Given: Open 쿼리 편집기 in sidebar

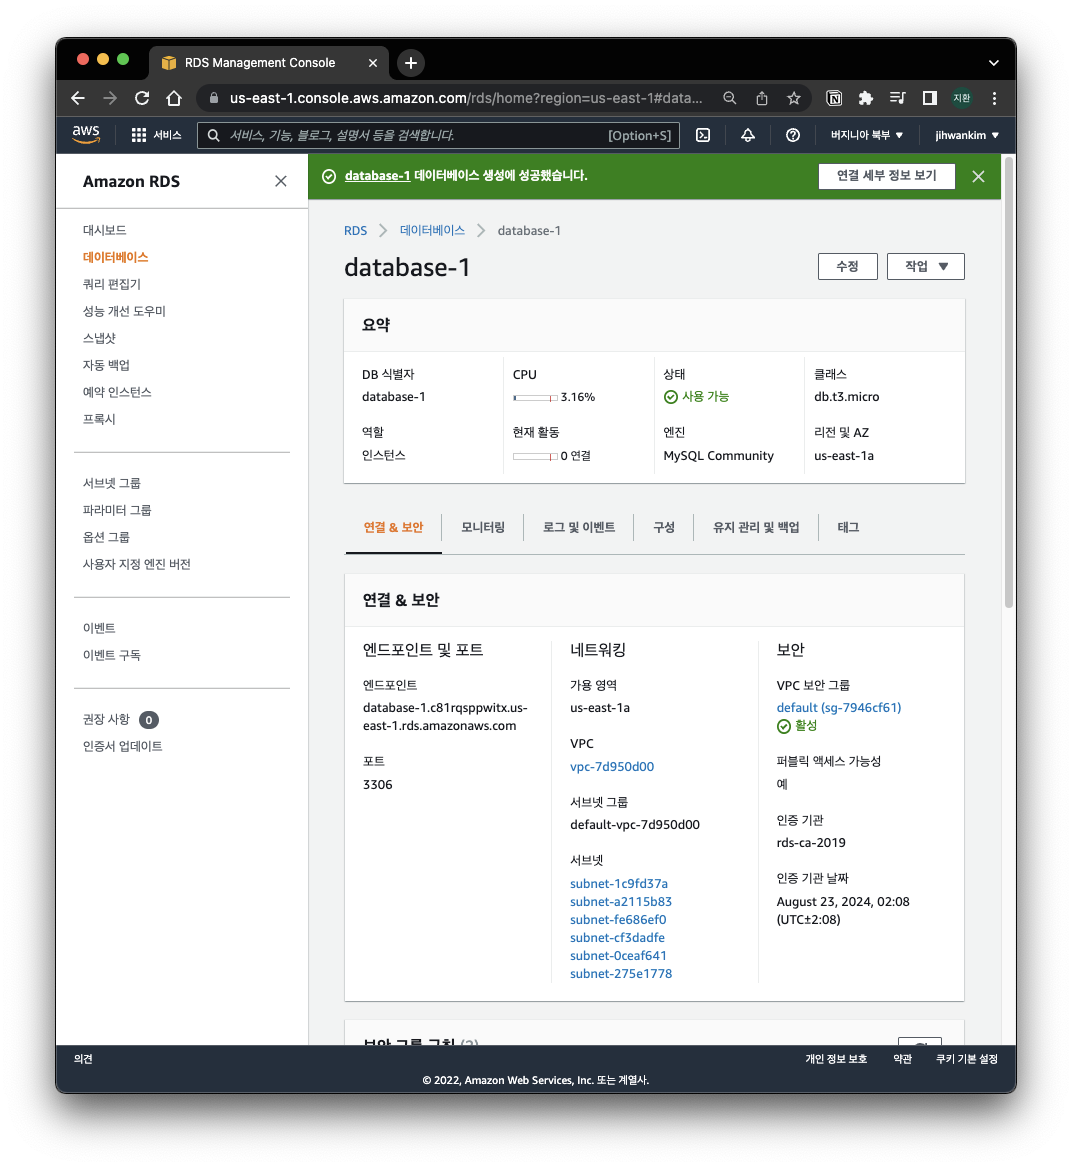Looking at the screenshot, I should click(112, 284).
